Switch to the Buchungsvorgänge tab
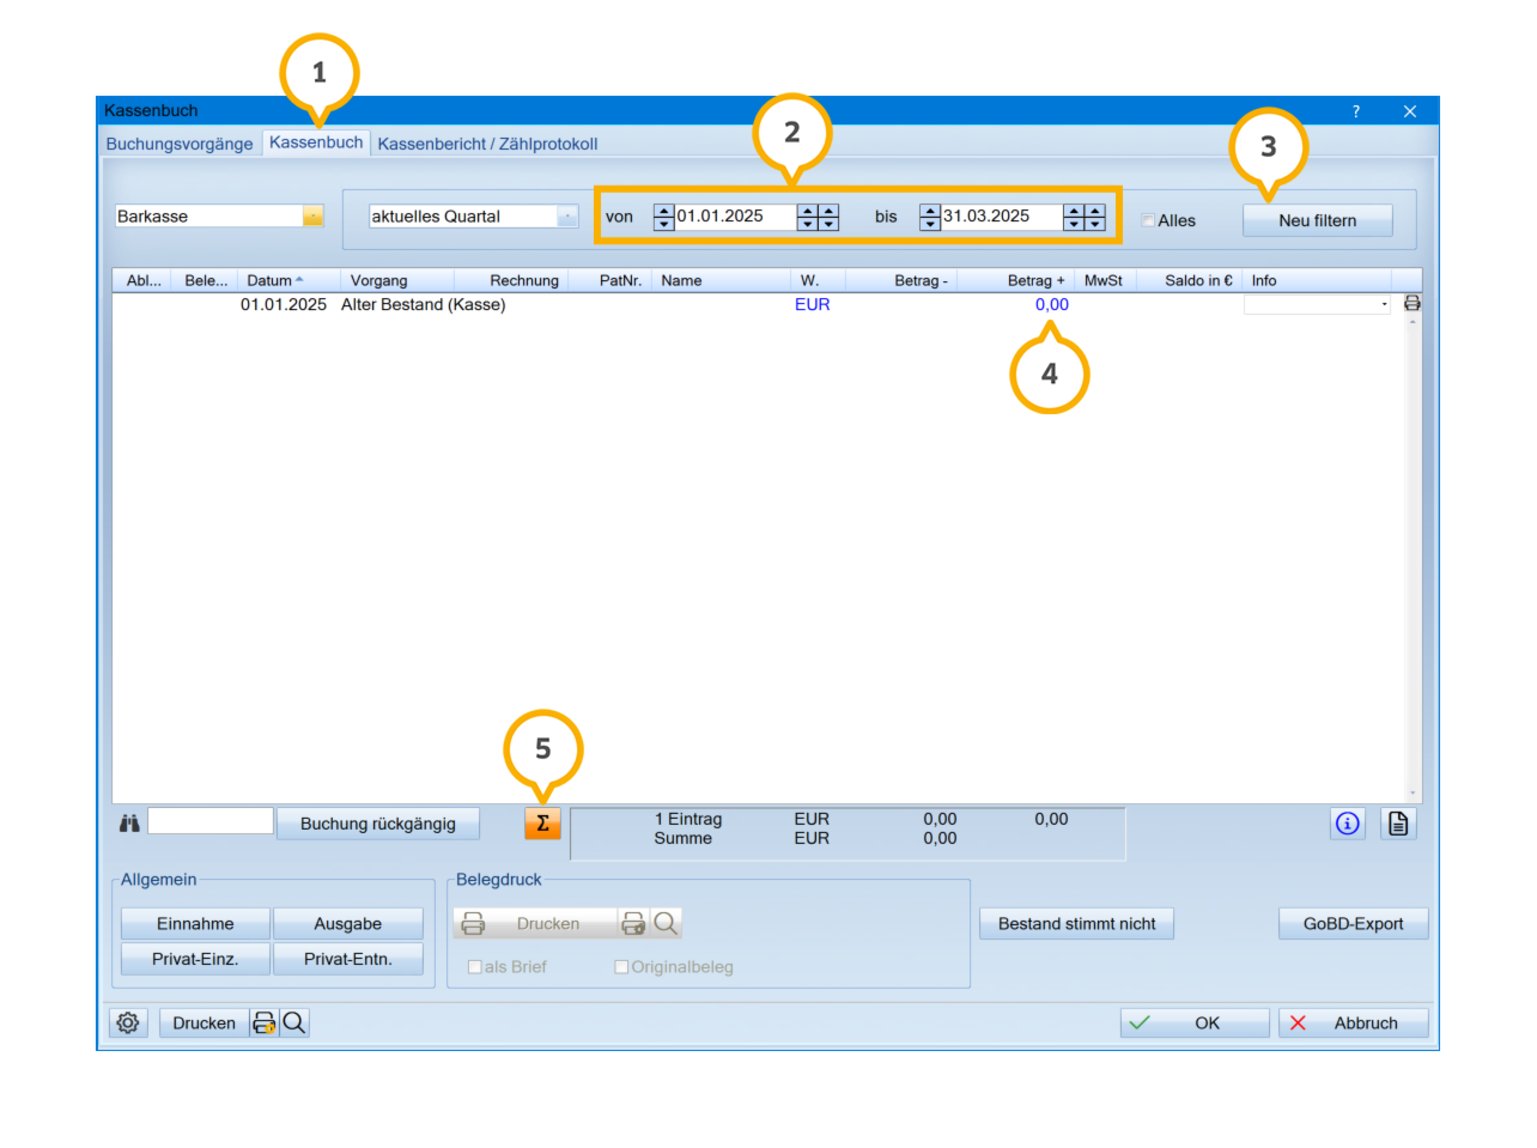 click(x=179, y=143)
